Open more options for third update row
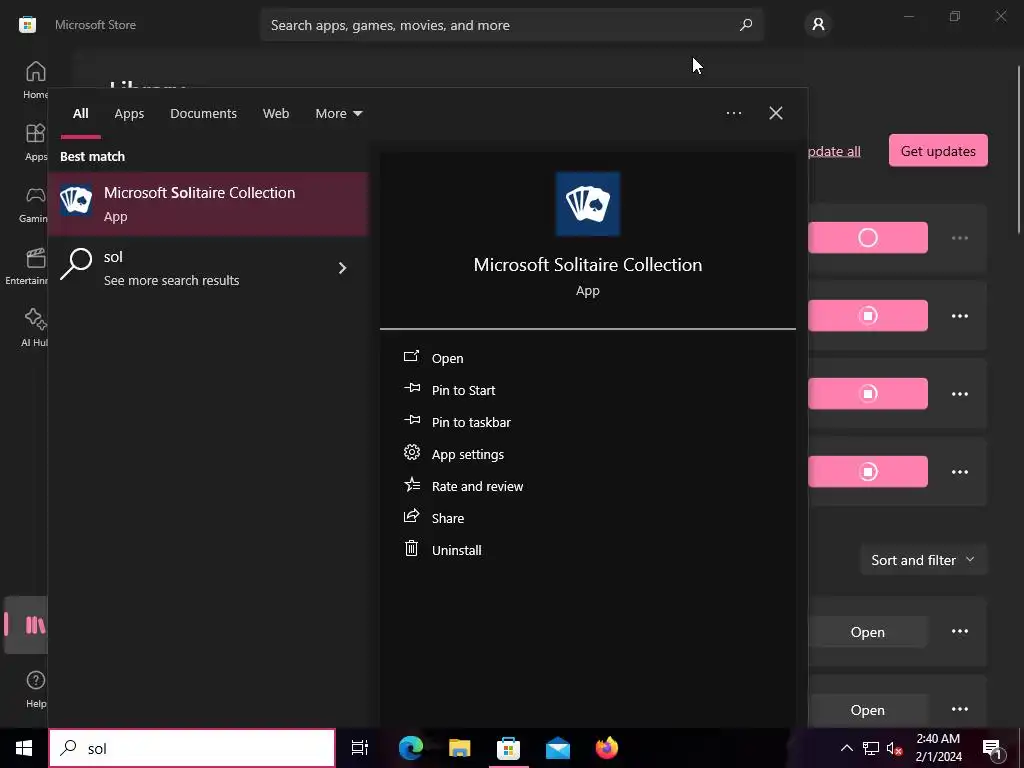 tap(959, 394)
